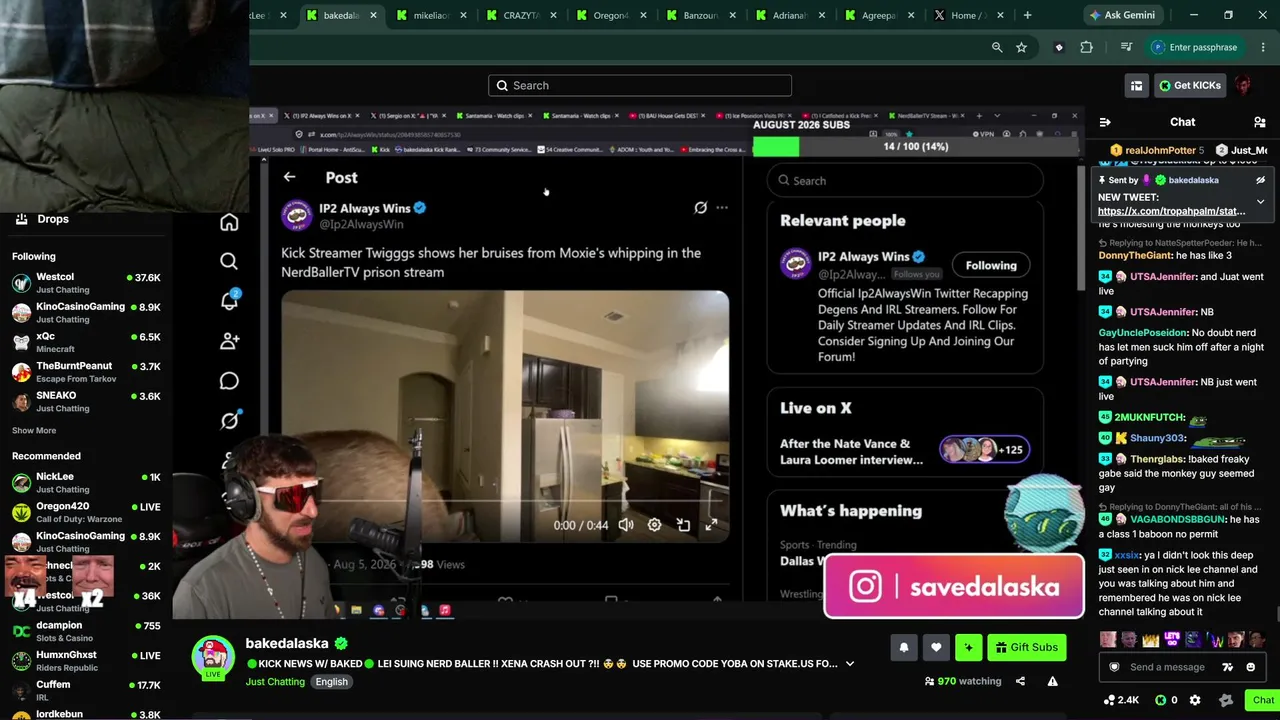Expand the embedded video to fullscreen
The height and width of the screenshot is (720, 1280).
click(711, 525)
